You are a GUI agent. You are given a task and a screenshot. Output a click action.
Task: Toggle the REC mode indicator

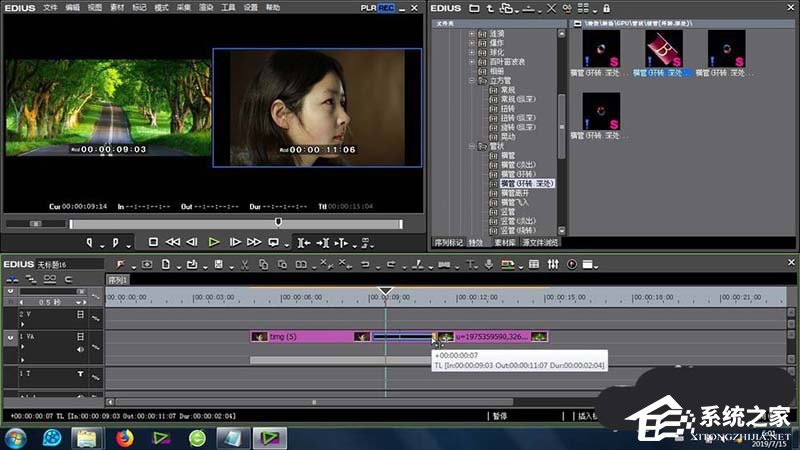pyautogui.click(x=386, y=7)
